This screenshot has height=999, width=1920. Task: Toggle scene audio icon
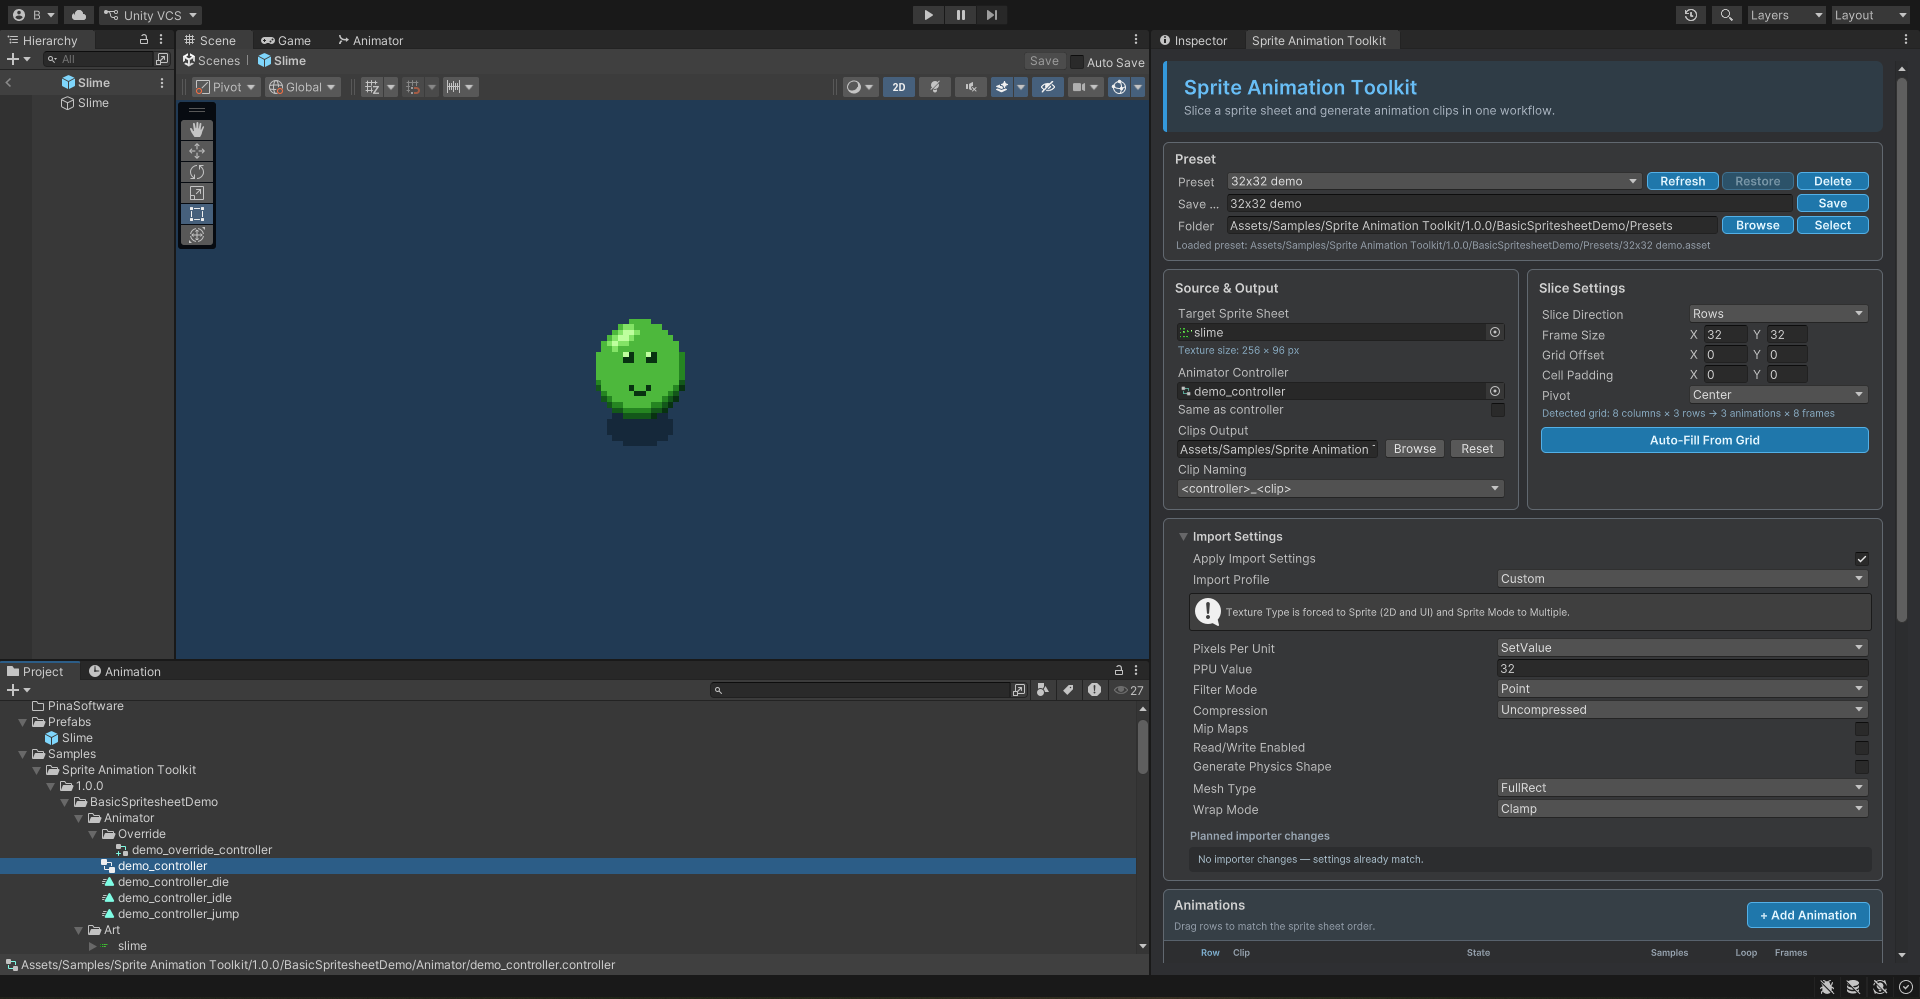point(971,87)
